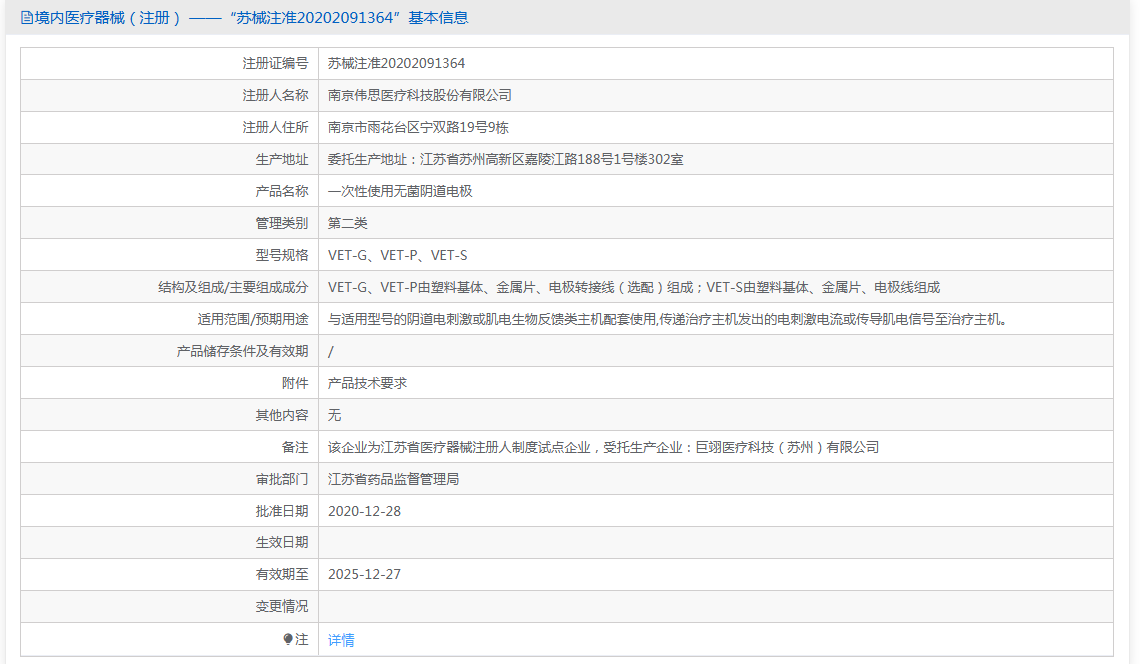
Task: Click other content value 无
Action: point(334,415)
